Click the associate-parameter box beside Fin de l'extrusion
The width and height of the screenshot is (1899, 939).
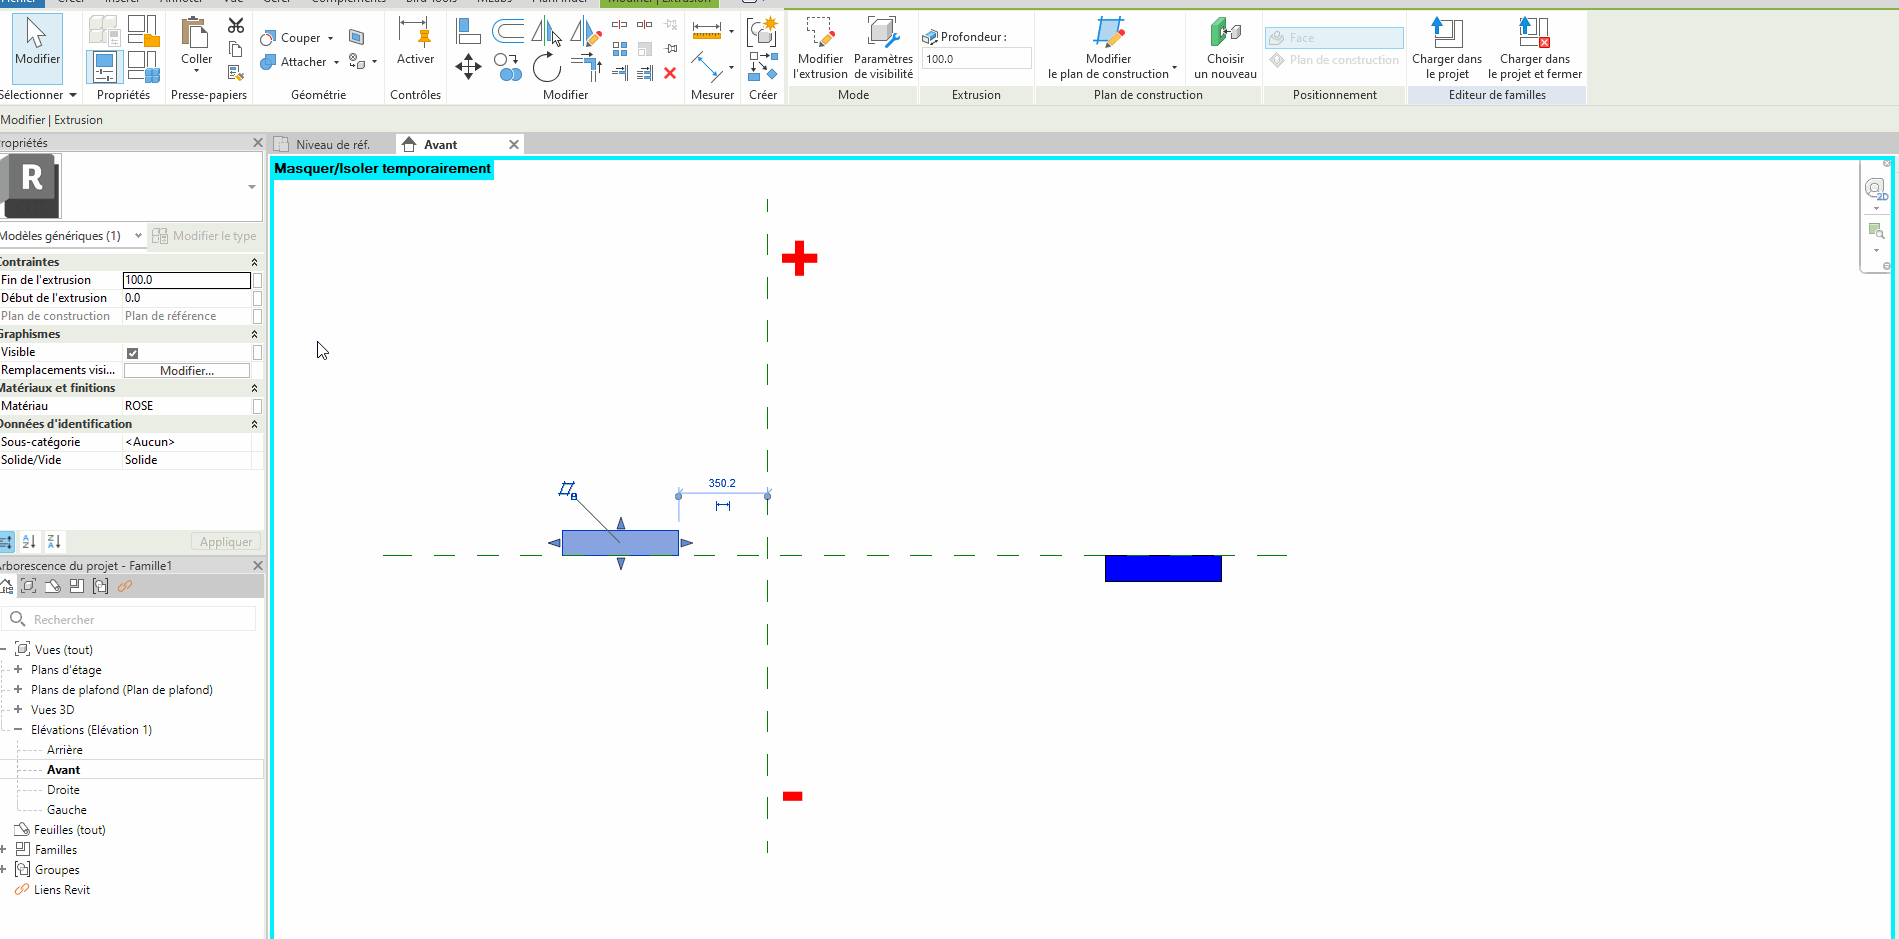(257, 281)
